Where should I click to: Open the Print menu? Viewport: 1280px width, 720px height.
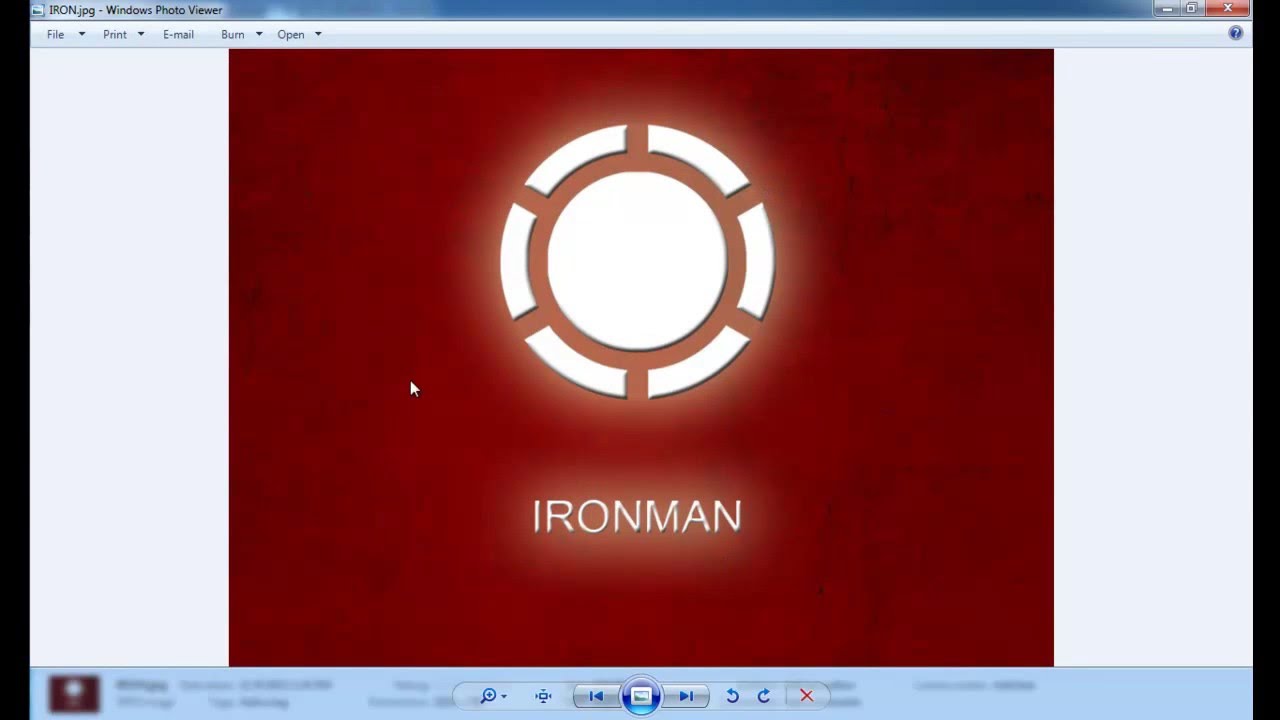pos(115,34)
